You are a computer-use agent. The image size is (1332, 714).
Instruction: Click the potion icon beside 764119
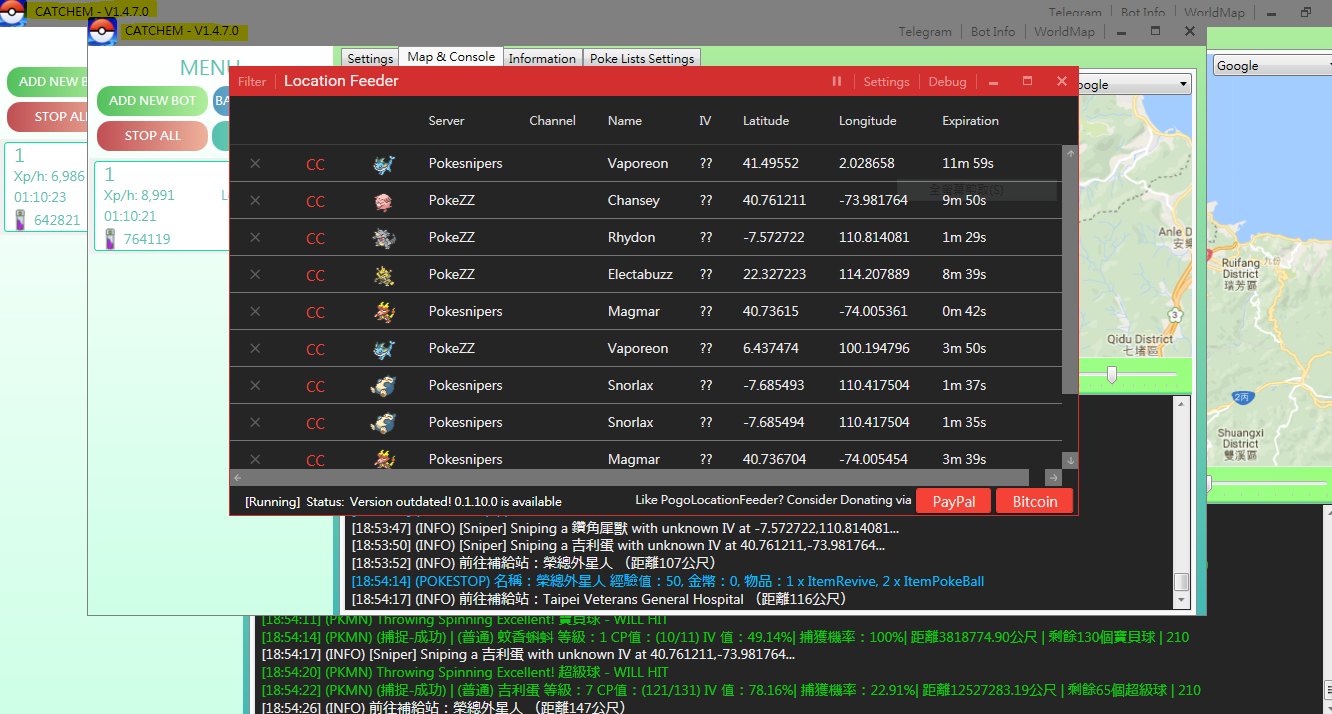[x=110, y=238]
